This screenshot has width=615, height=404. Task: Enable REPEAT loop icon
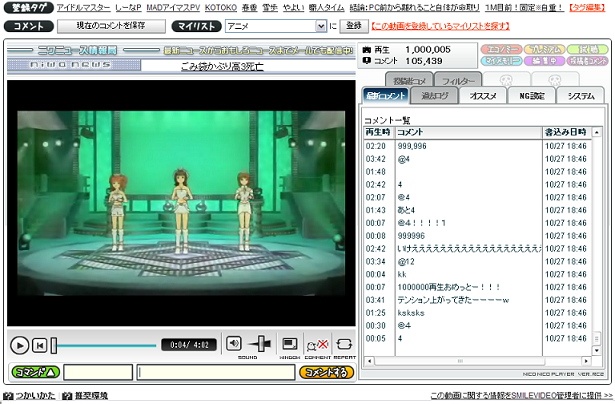tap(344, 344)
